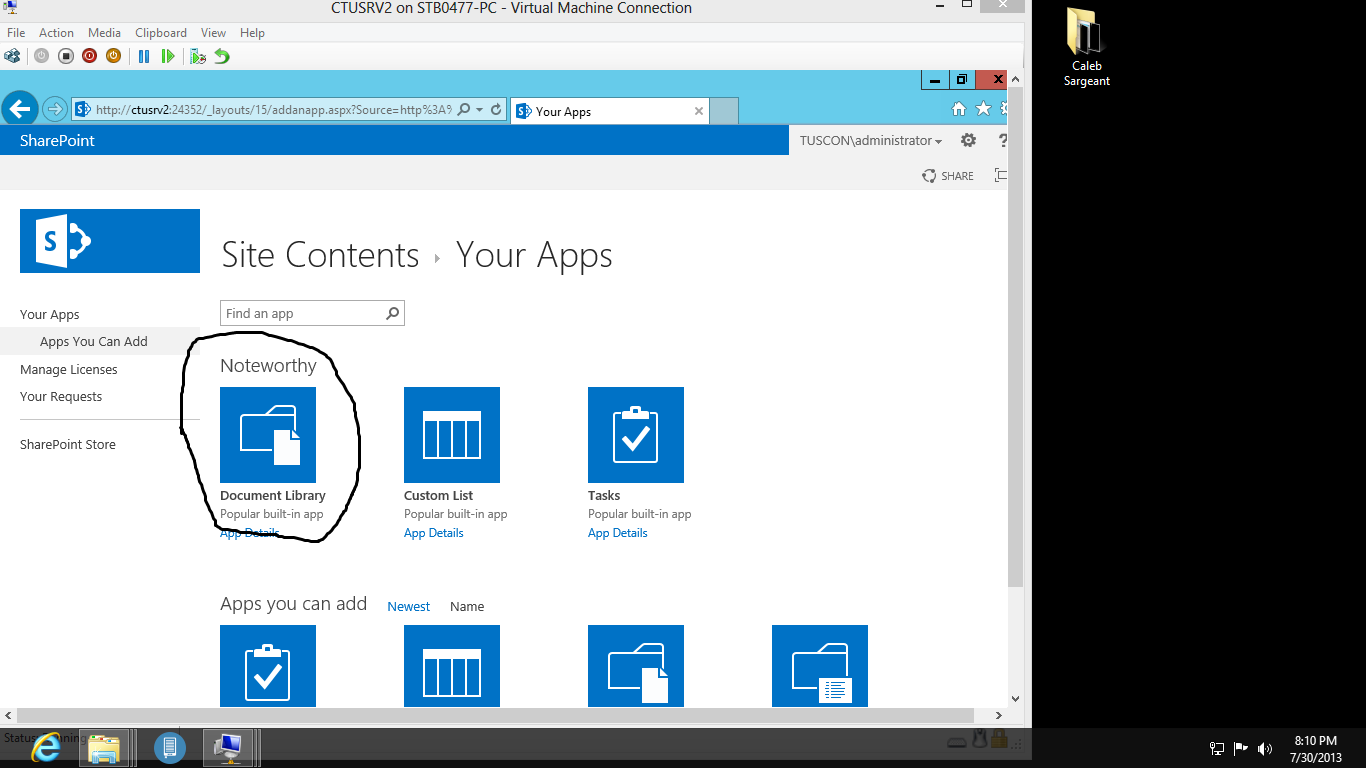Open the address bar dropdown arrow
Image resolution: width=1366 pixels, height=768 pixels.
[480, 110]
